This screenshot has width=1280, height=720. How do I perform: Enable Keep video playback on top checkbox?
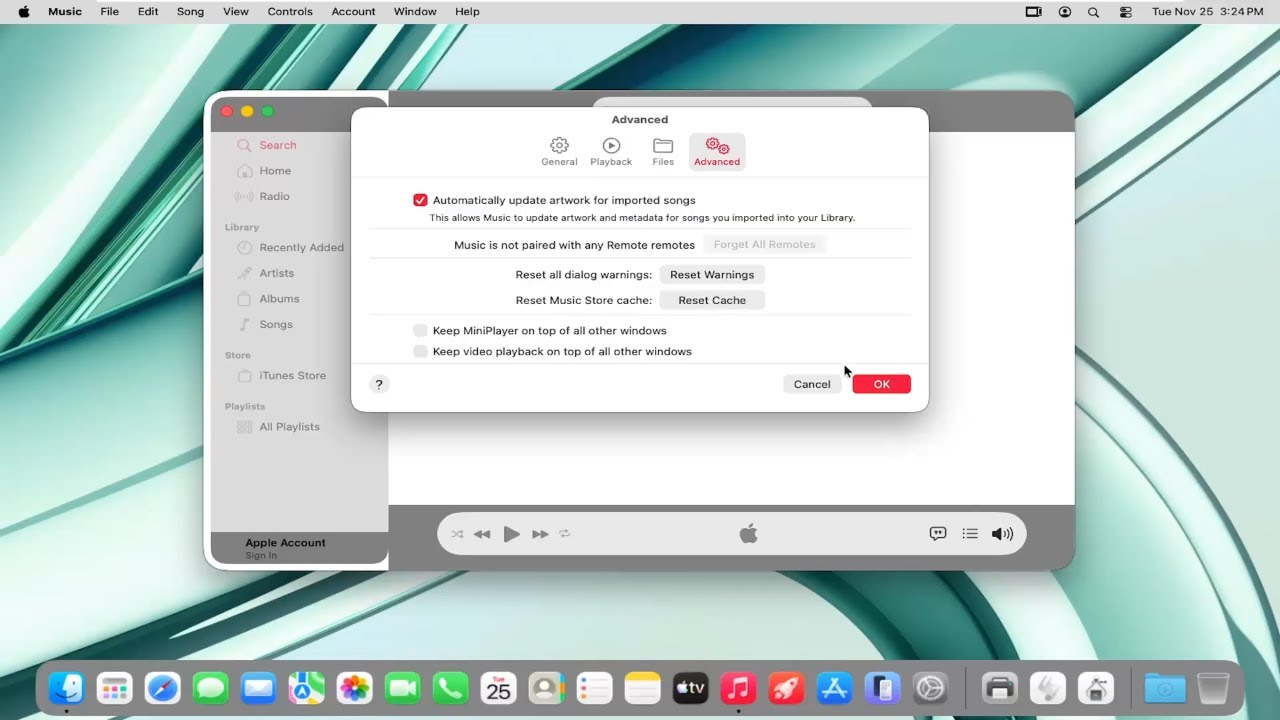click(x=420, y=352)
